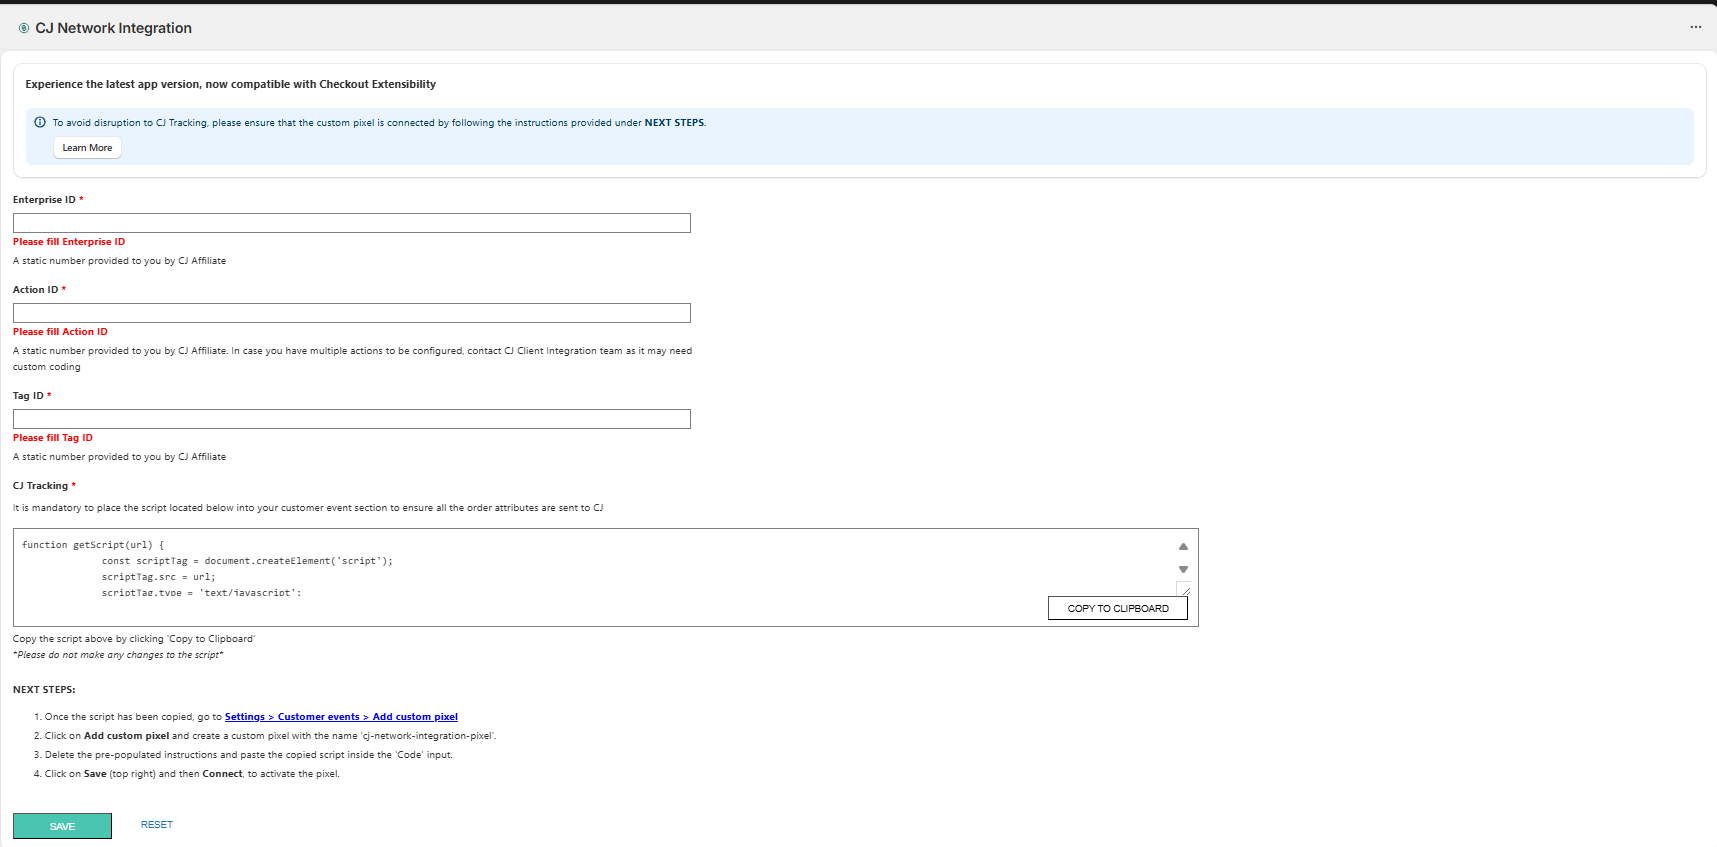Focus the Enterprise ID input field
Image resolution: width=1717 pixels, height=847 pixels.
click(352, 223)
